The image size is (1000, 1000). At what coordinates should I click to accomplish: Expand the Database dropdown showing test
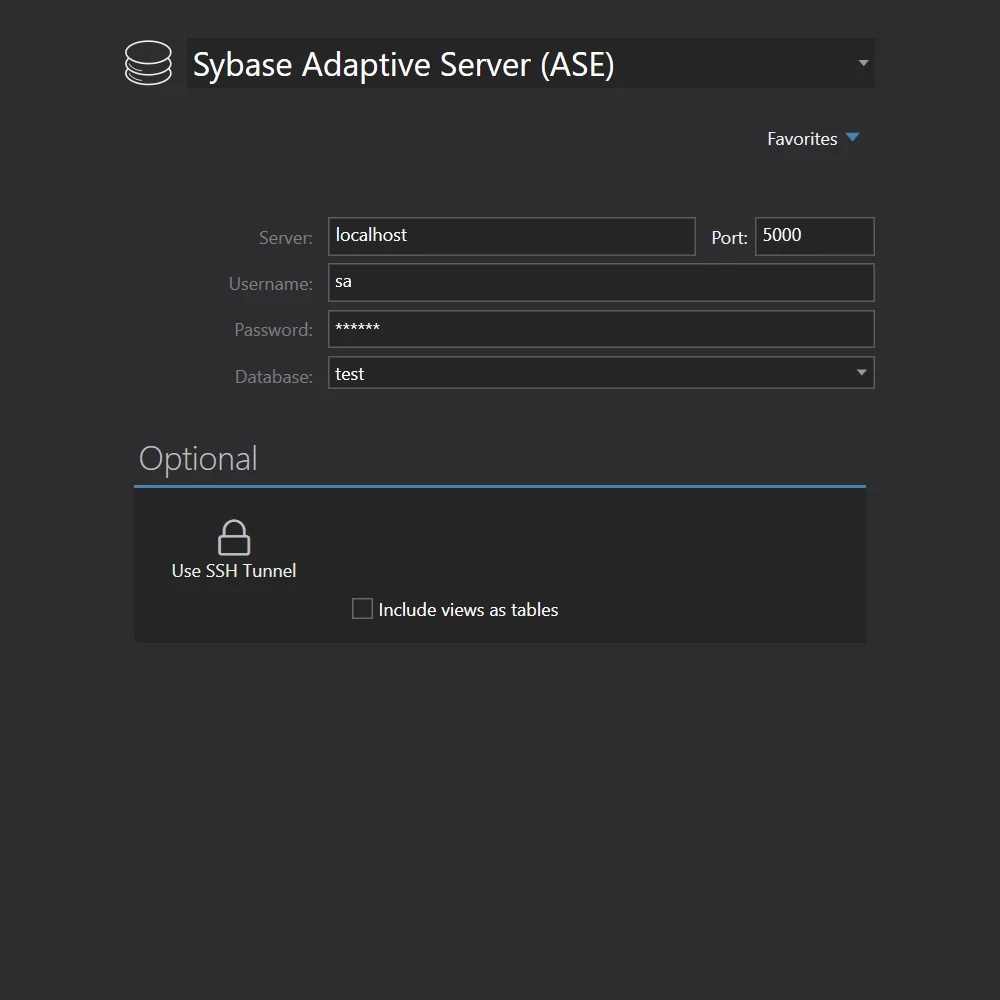(861, 372)
